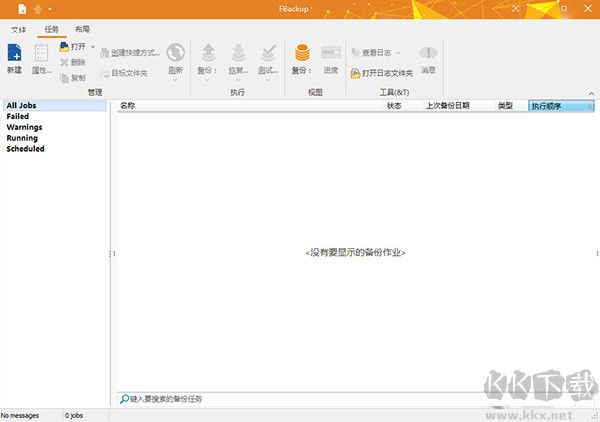The height and width of the screenshot is (422, 600).
Task: Click the No messages status text
Action: click(20, 415)
